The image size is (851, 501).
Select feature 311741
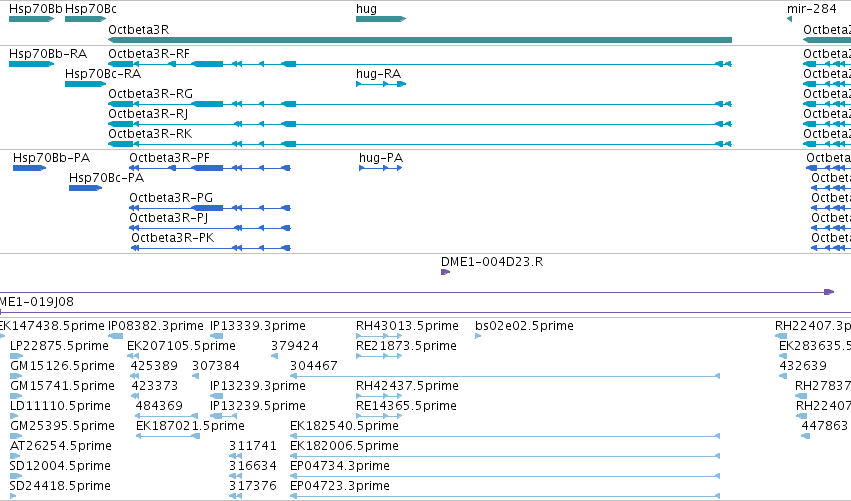(253, 447)
